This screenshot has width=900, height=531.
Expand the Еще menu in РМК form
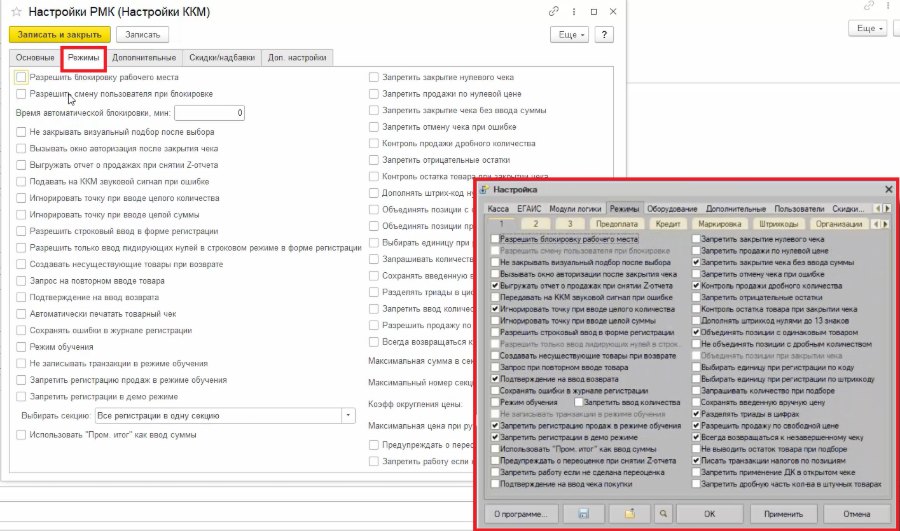[x=569, y=34]
